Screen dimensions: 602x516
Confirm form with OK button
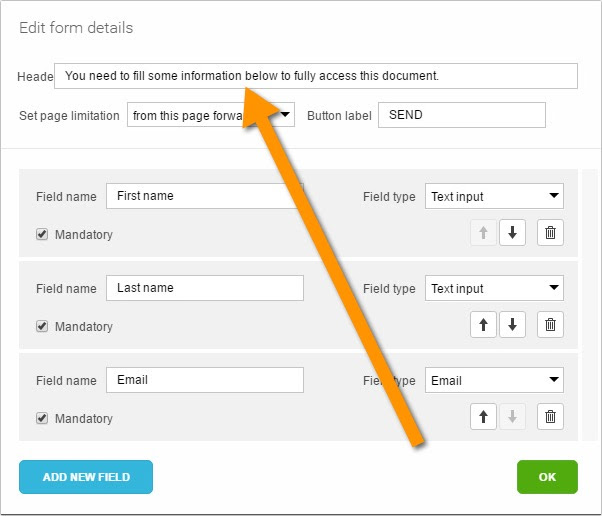pos(547,477)
